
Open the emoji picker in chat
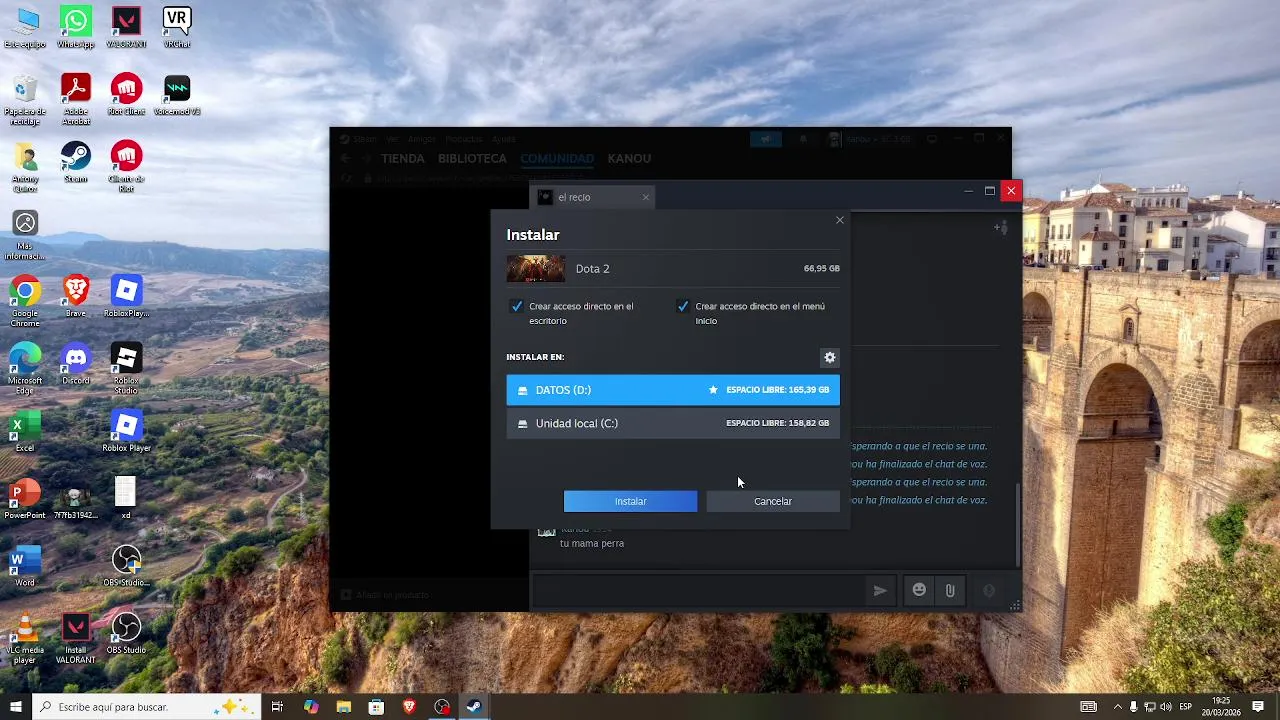tap(919, 590)
